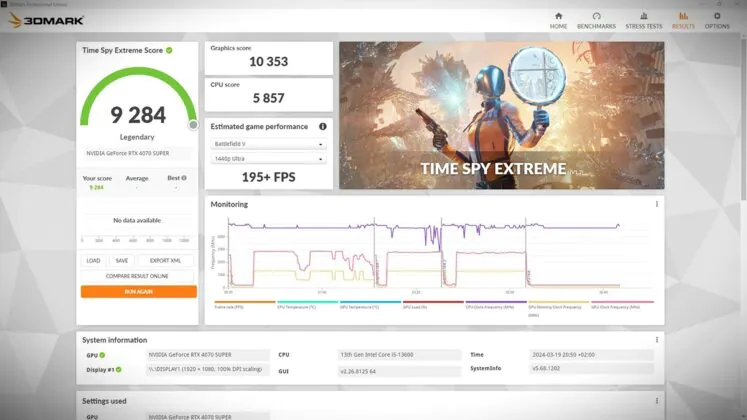Click the 195+ FPS estimate
The height and width of the screenshot is (420, 747).
point(269,177)
